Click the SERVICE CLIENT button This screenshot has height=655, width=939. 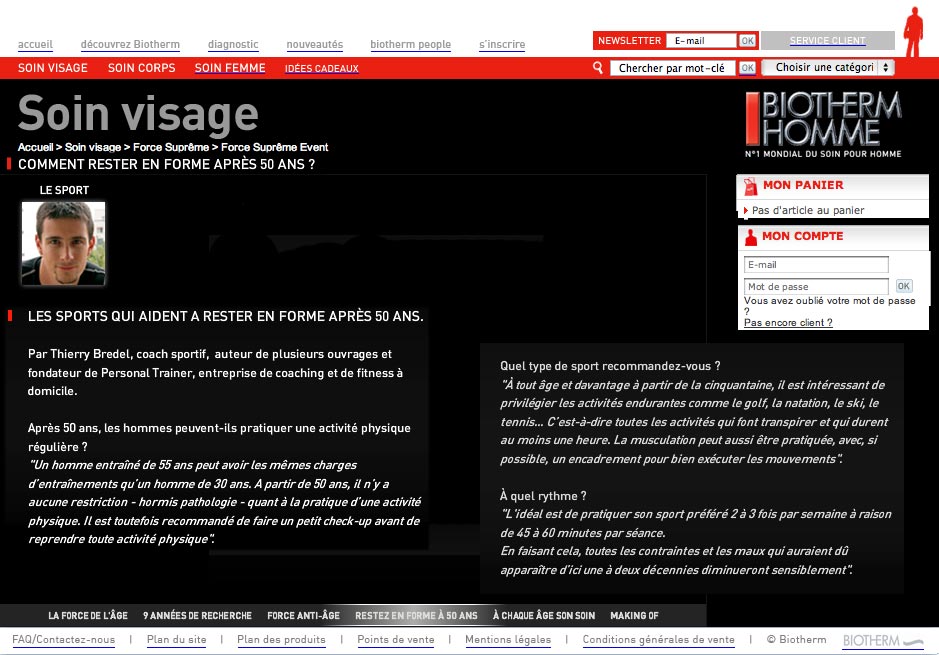[x=828, y=41]
